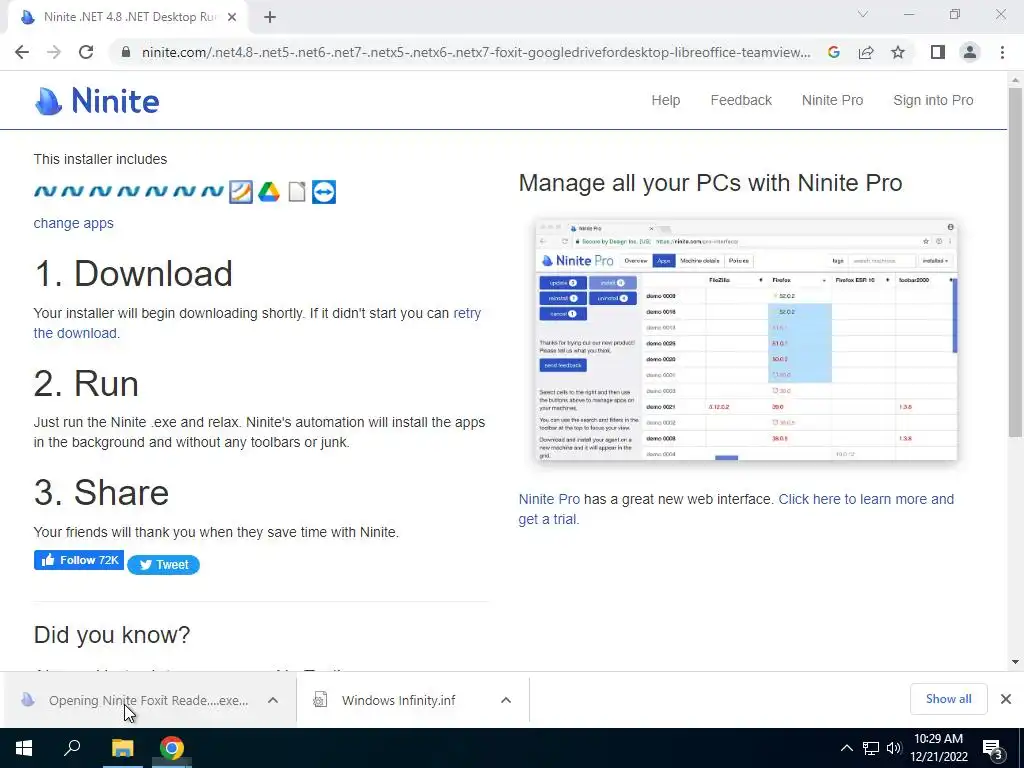Reload the Ninite page
The height and width of the screenshot is (768, 1024).
tap(86, 52)
